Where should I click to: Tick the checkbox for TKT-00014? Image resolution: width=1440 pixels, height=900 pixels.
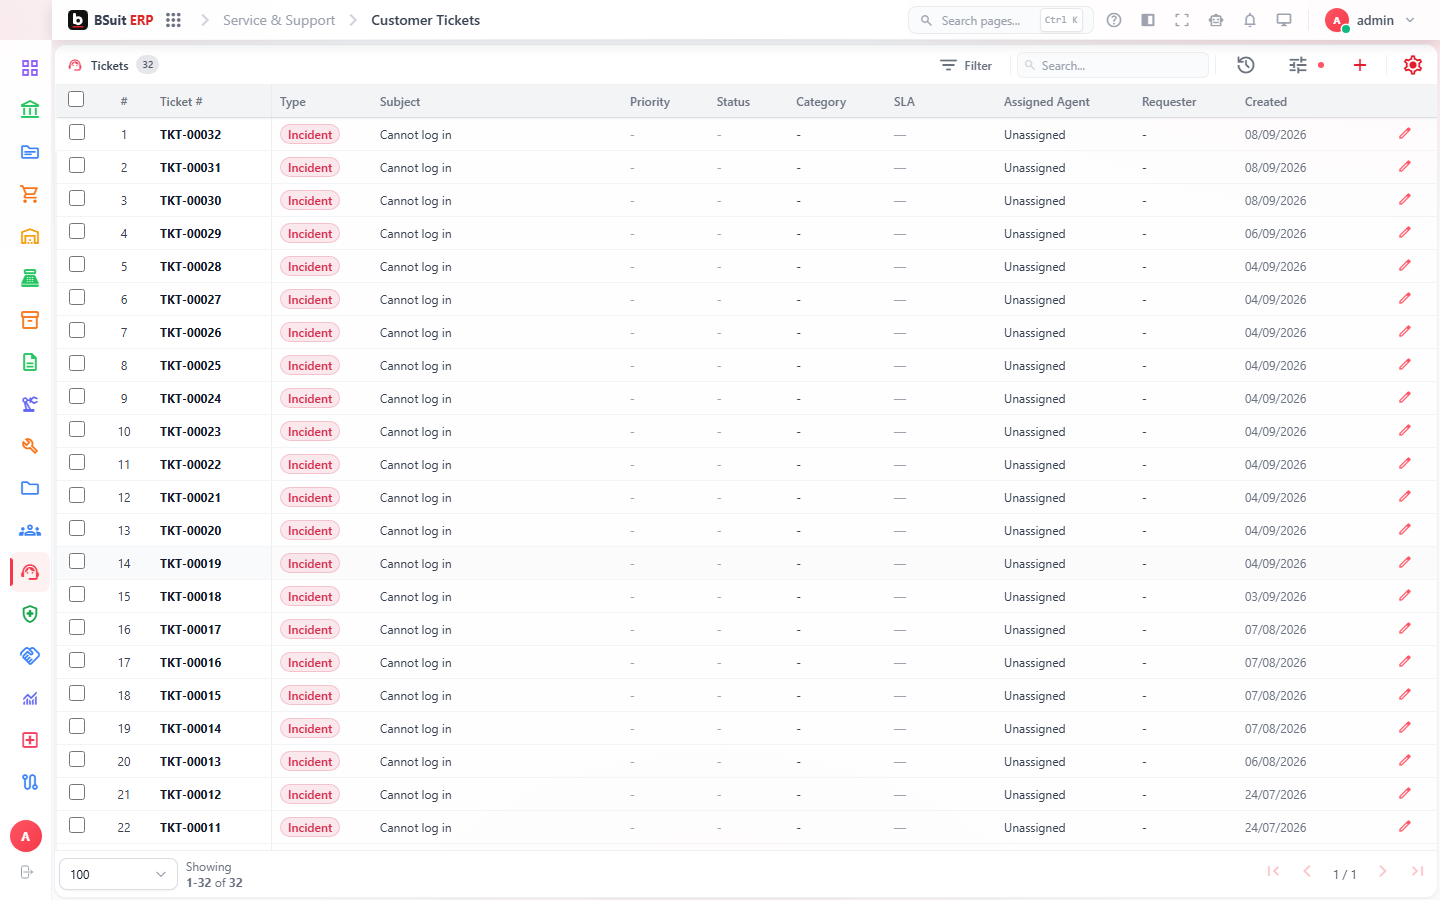[77, 726]
